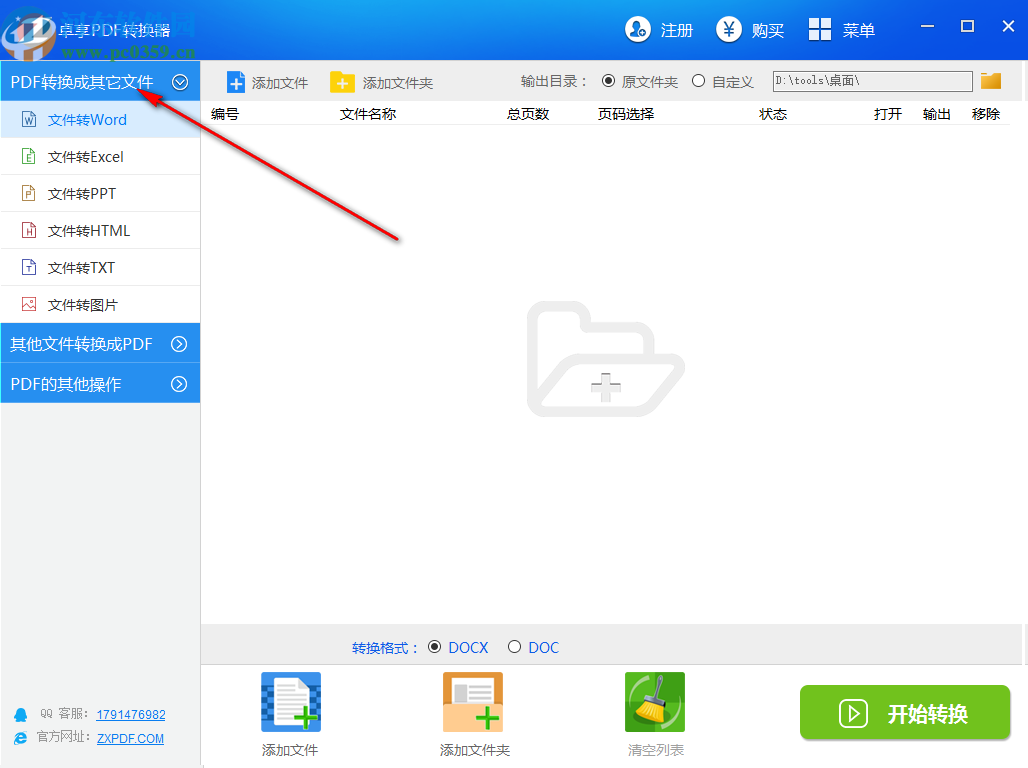The image size is (1028, 768).
Task: Click the output path input field
Action: 872,81
